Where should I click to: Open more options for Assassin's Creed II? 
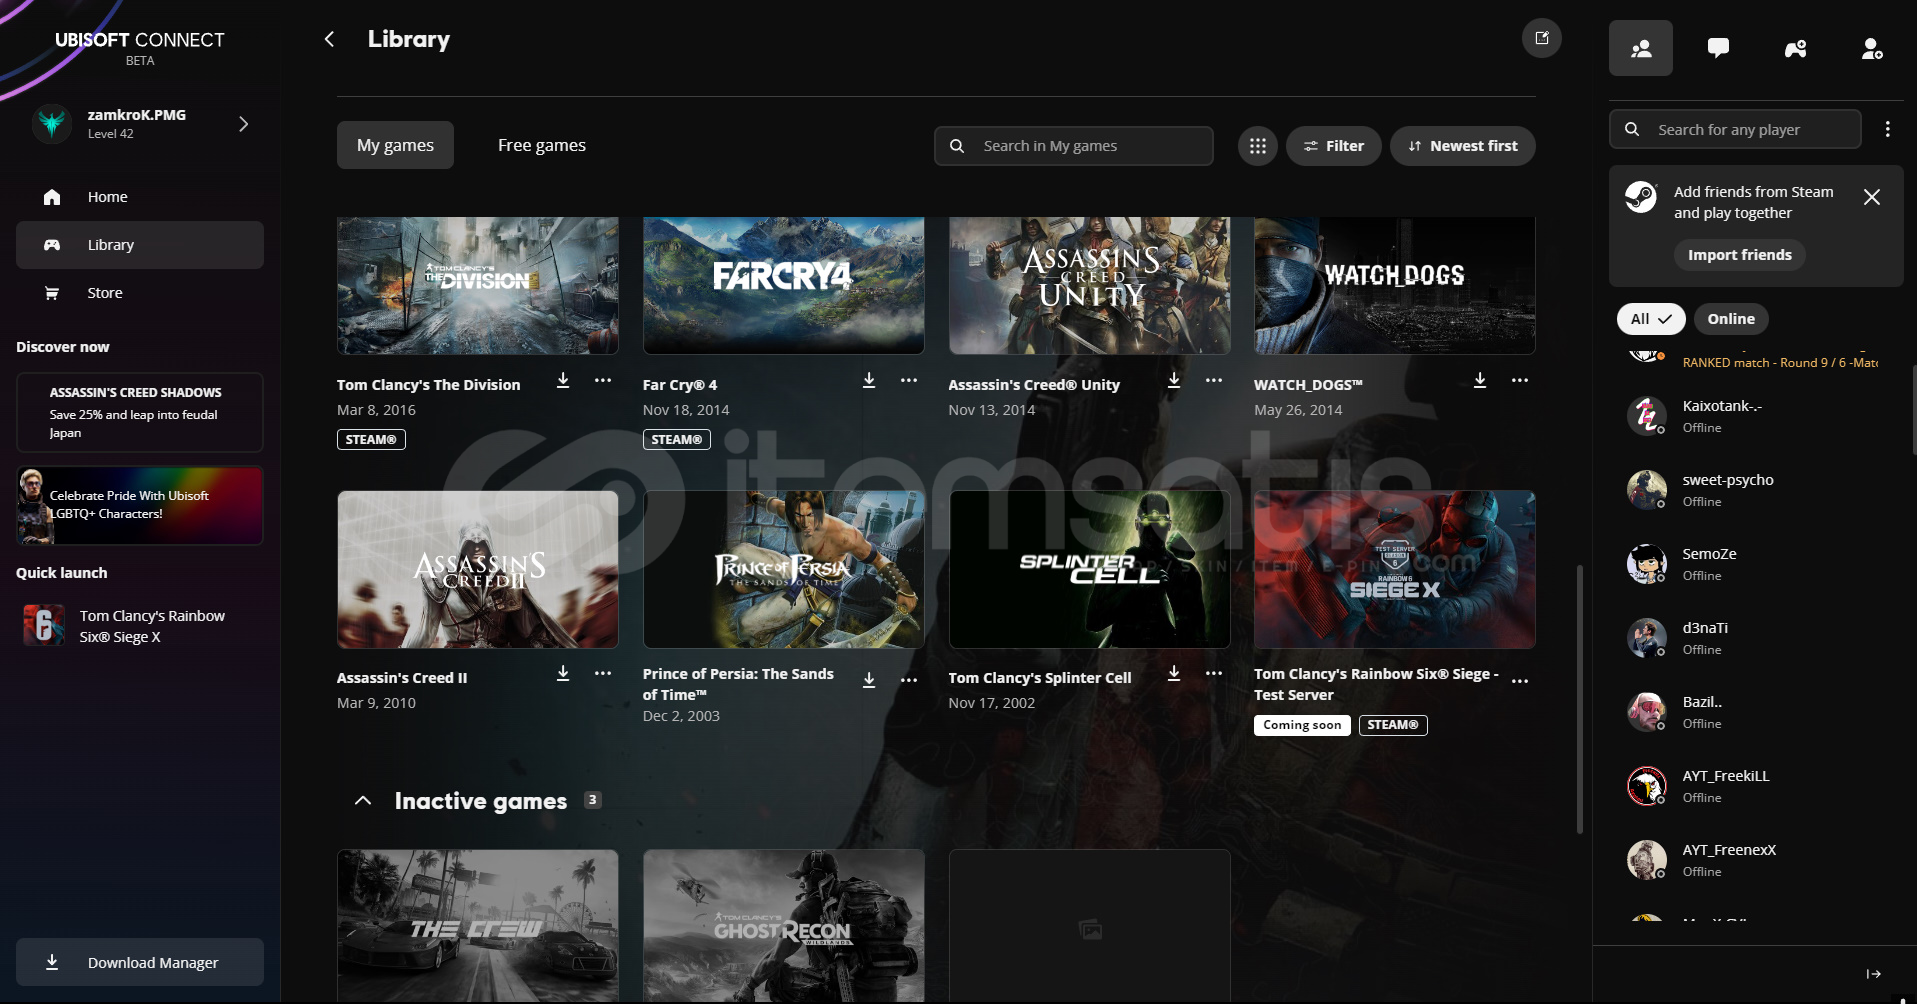[x=603, y=674]
